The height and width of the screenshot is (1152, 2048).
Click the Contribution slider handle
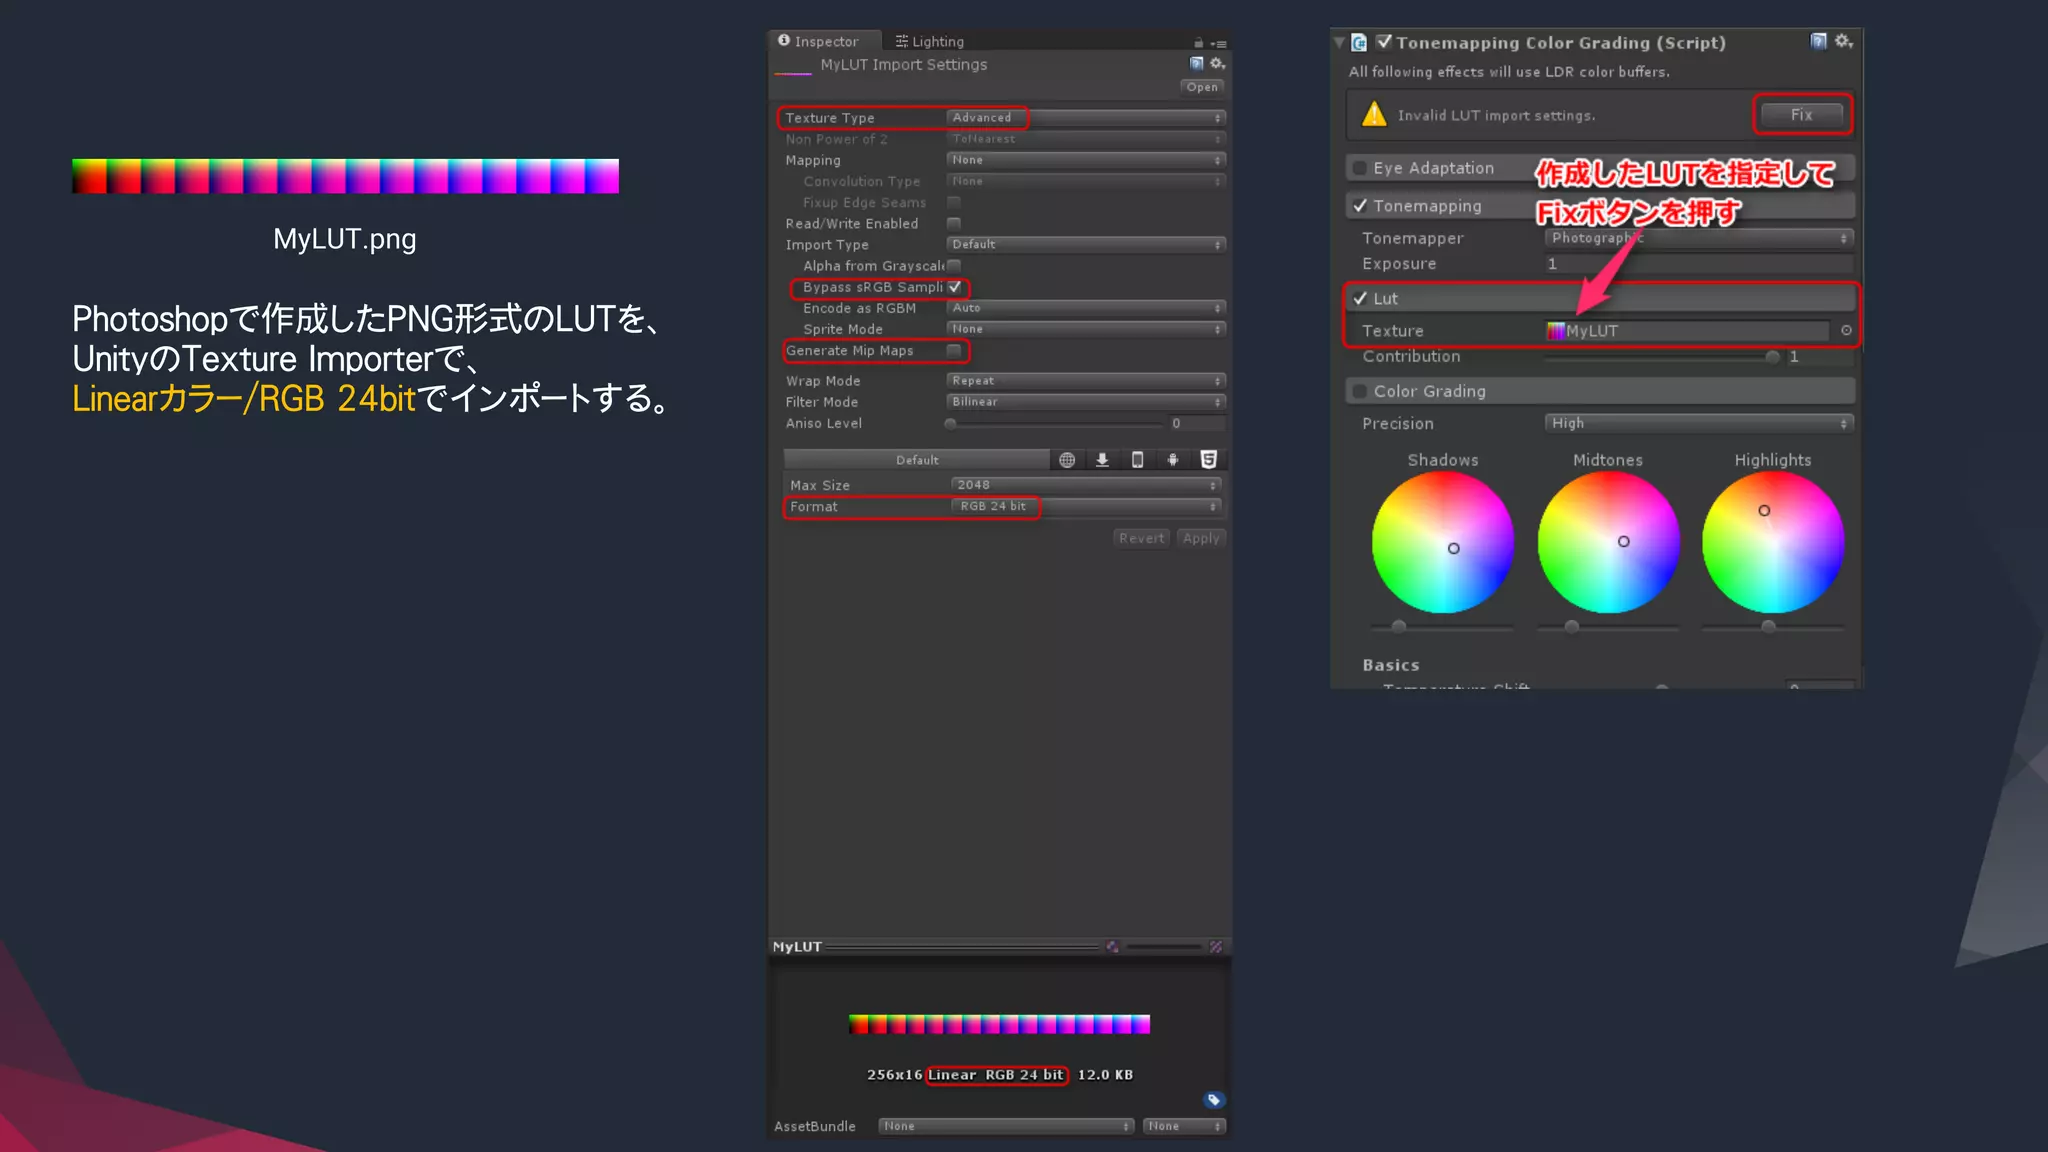pyautogui.click(x=1773, y=357)
